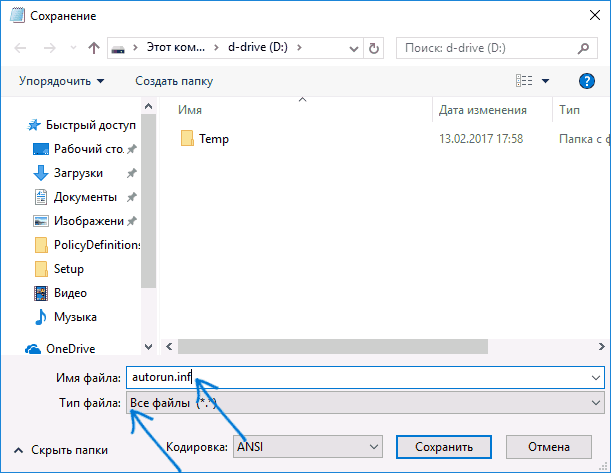Click the search magnifier icon

tap(583, 48)
